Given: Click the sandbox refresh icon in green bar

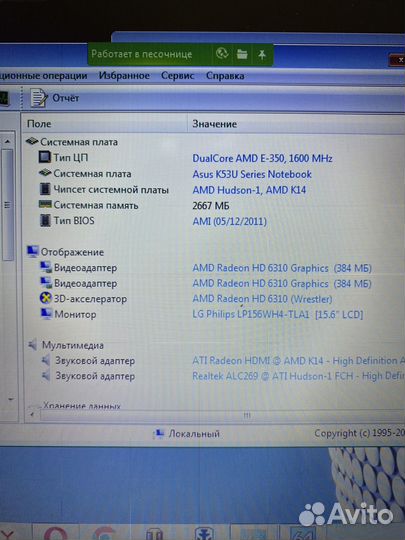Looking at the screenshot, I should pos(222,53).
